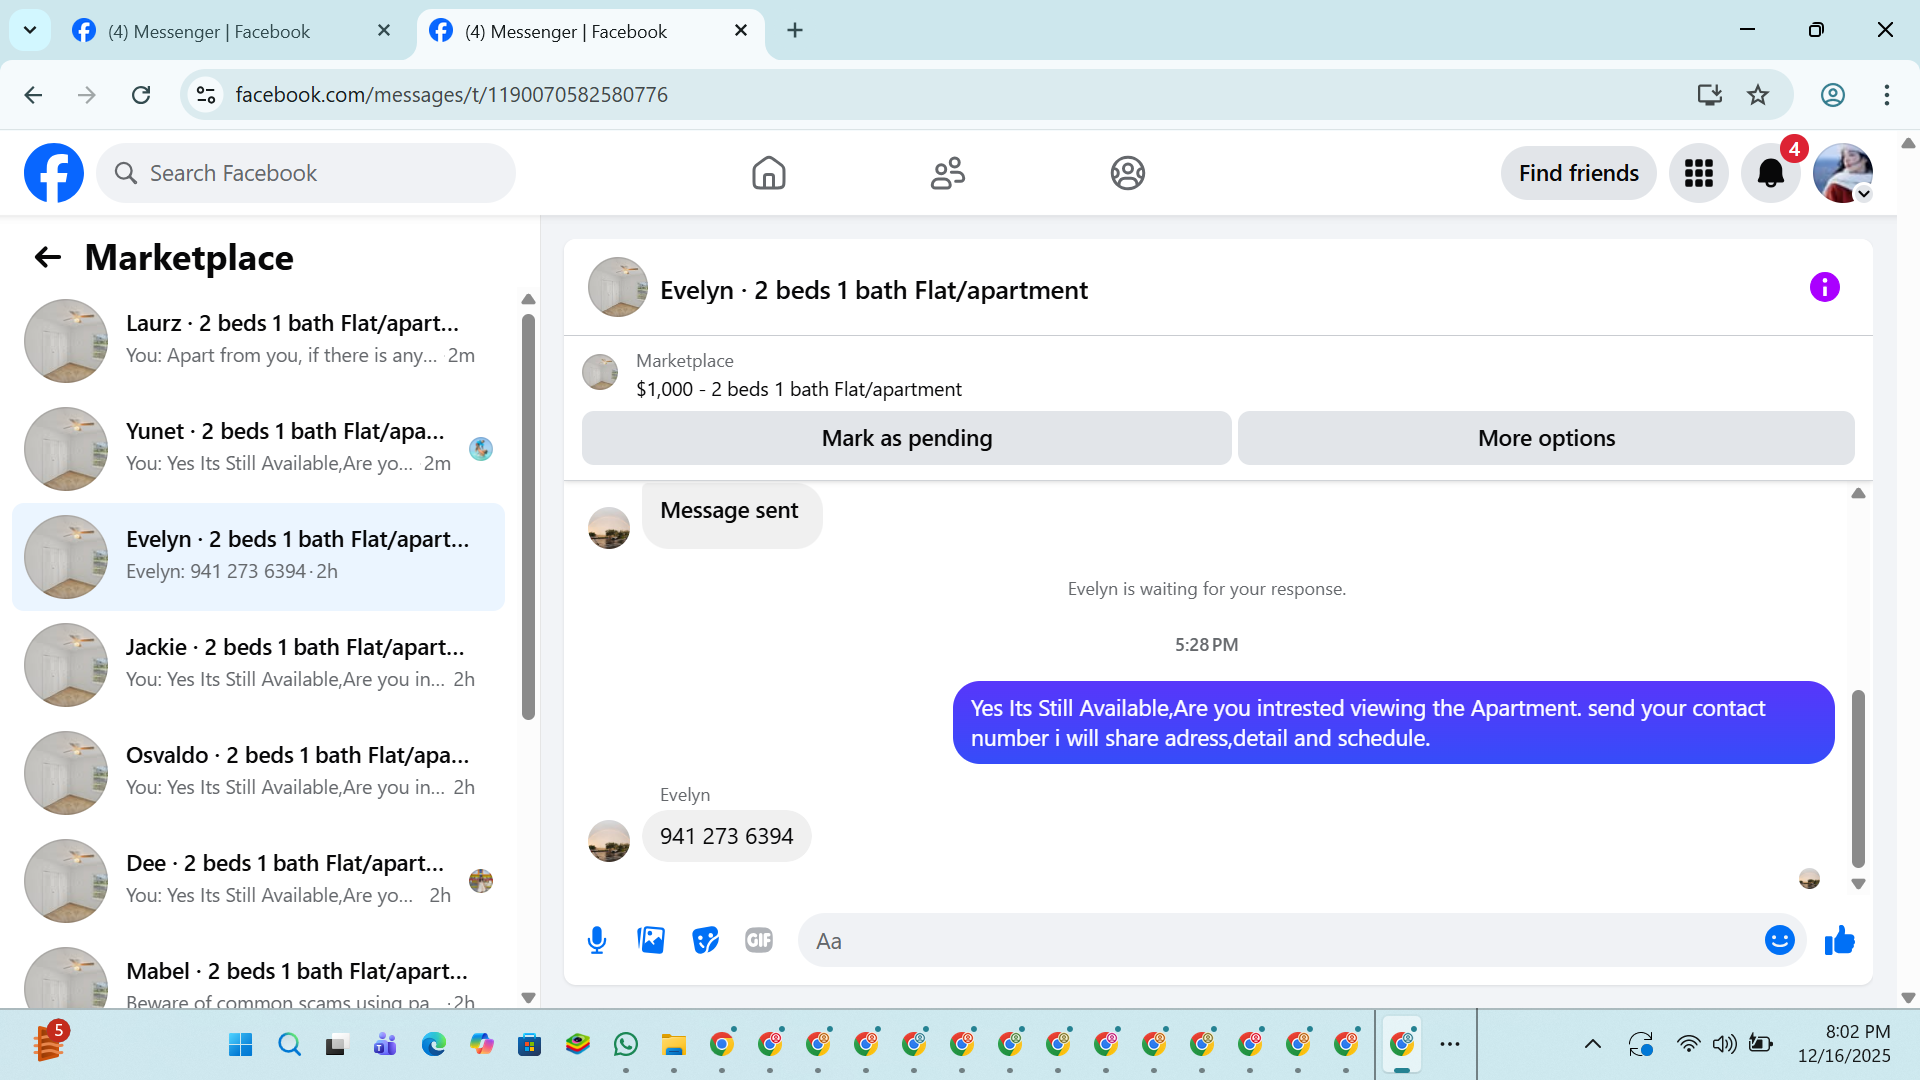1920x1080 pixels.
Task: Open the Chrome three-dot menu
Action: pyautogui.click(x=1886, y=95)
